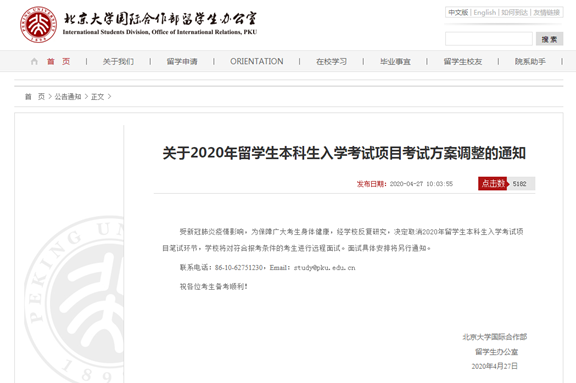The width and height of the screenshot is (576, 383).
Task: Open the 院系助手 menu item
Action: tap(530, 61)
